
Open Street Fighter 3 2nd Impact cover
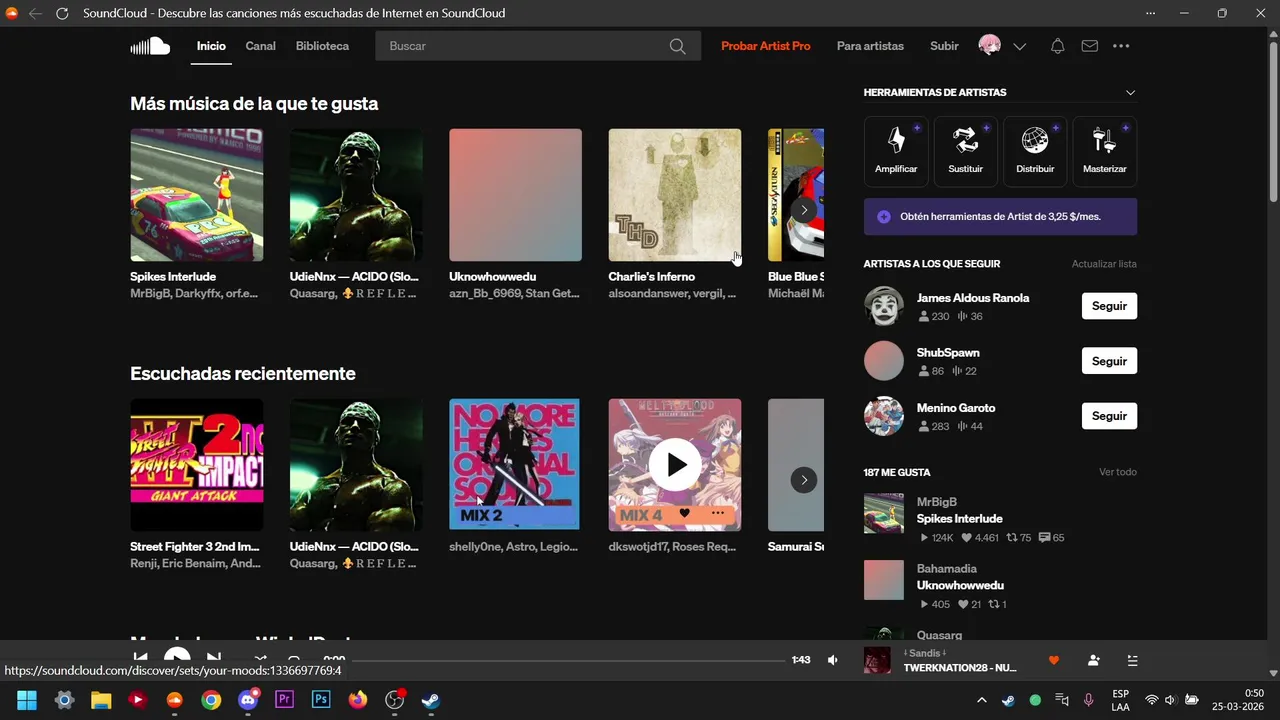click(x=197, y=465)
